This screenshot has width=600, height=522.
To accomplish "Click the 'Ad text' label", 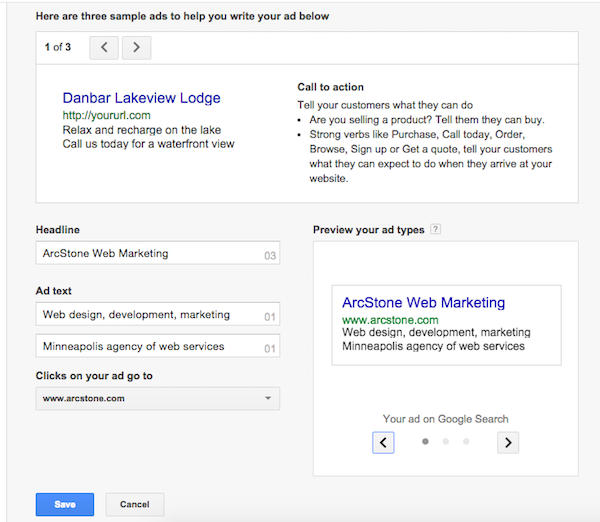I will click(x=54, y=291).
